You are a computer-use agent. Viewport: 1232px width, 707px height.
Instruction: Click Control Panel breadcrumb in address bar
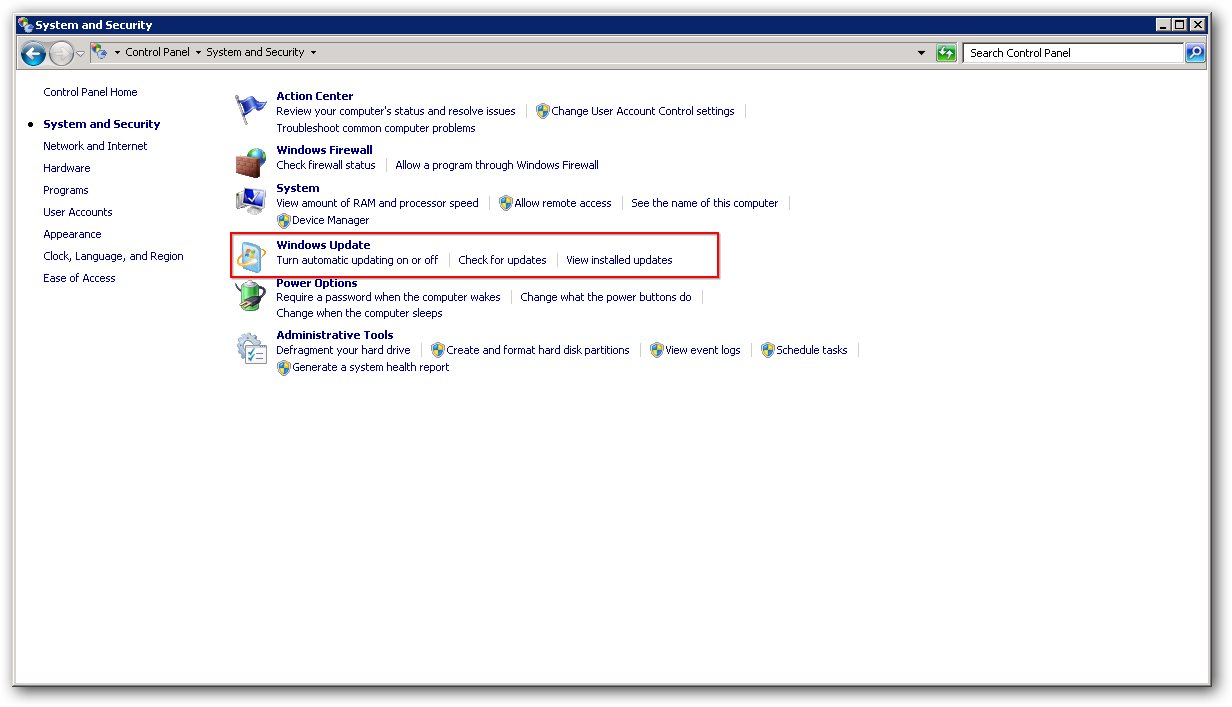pos(157,52)
